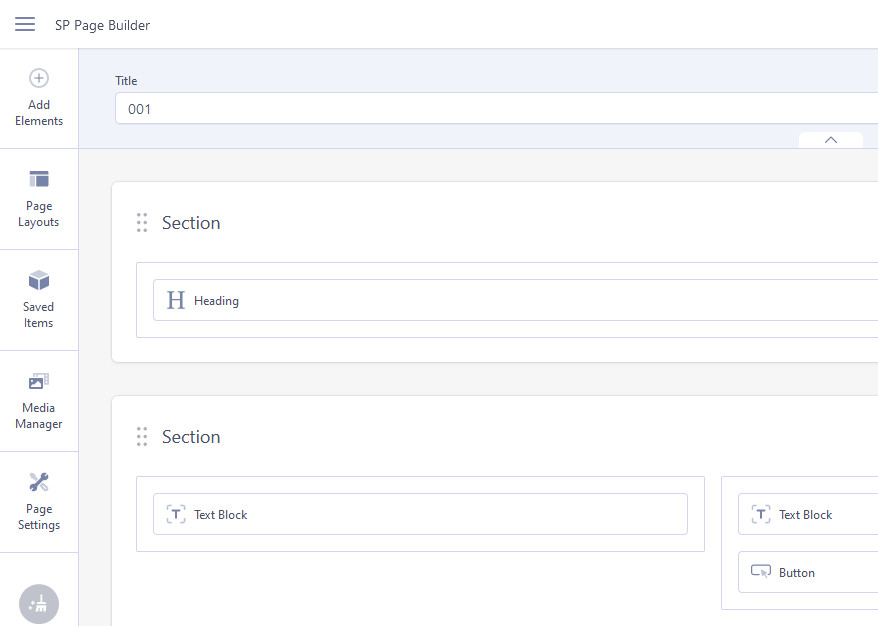Click the SP Page Builder title
Image resolution: width=878 pixels, height=626 pixels.
(102, 25)
